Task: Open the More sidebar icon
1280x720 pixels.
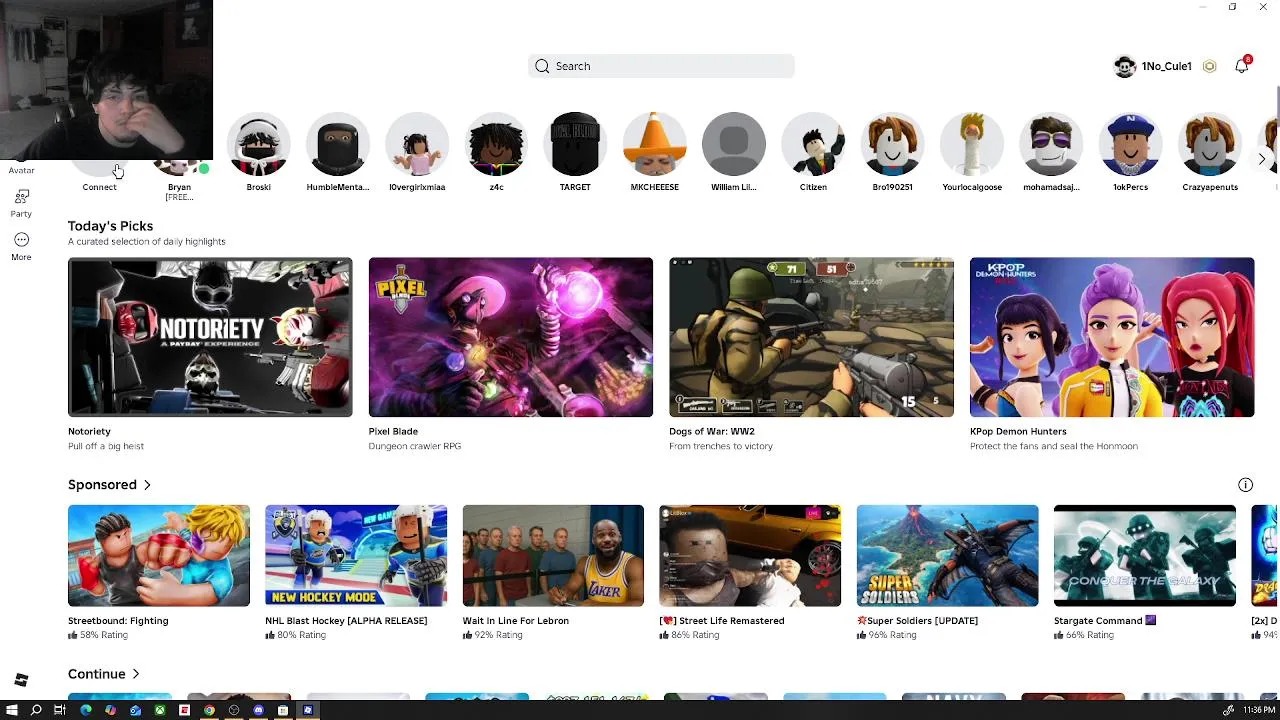Action: (x=21, y=240)
